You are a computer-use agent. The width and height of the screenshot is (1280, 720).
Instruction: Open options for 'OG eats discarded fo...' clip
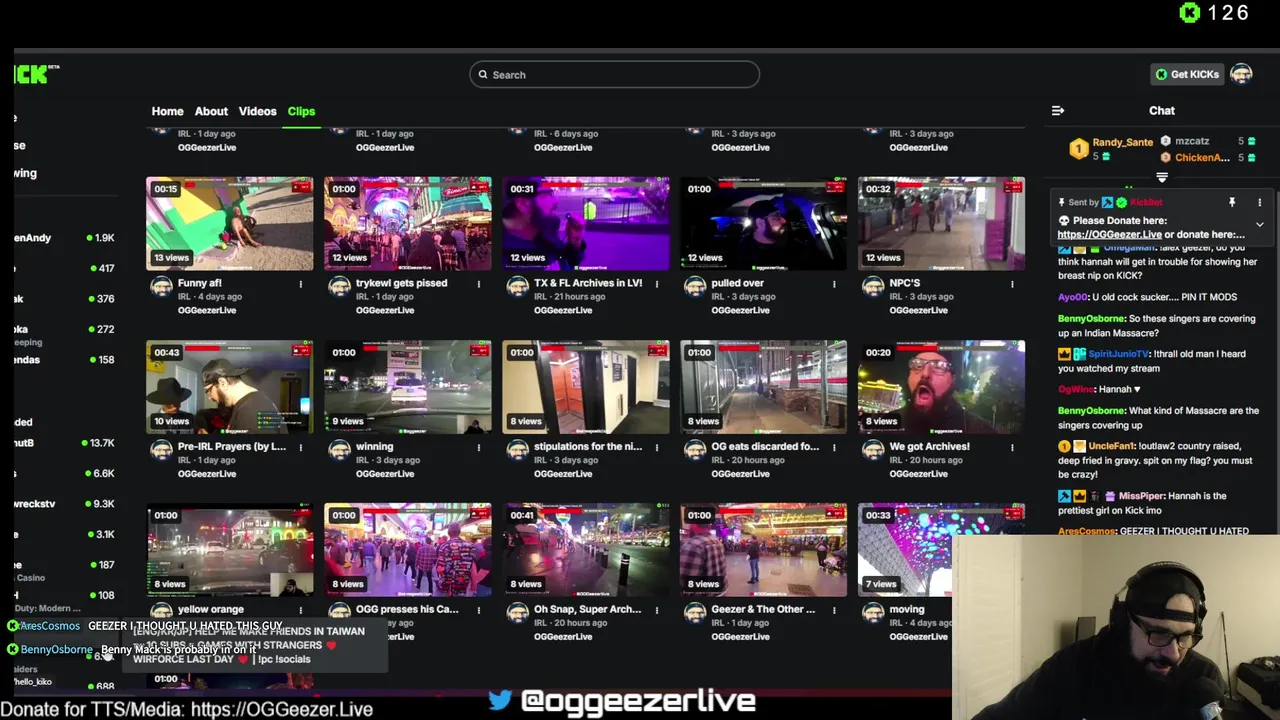click(x=834, y=447)
